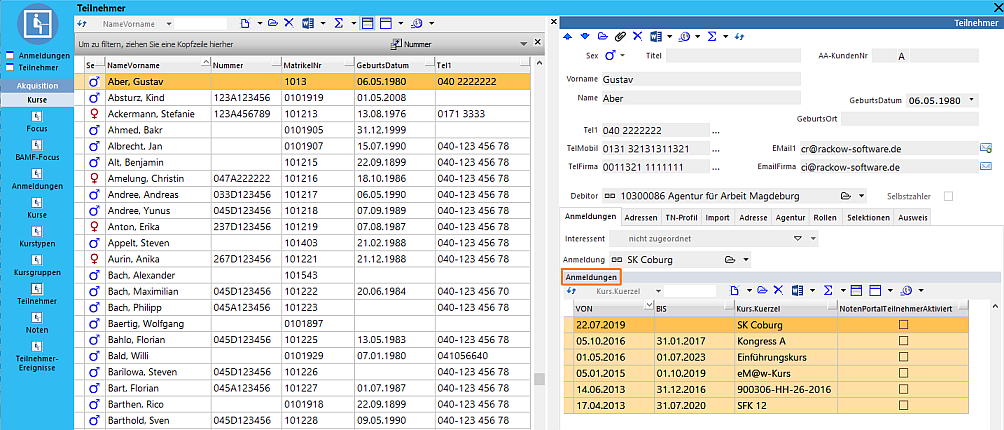Screen dimensions: 1004x430
Task: Toggle NotenPortal checkbox for SK Coburg row
Action: click(903, 324)
